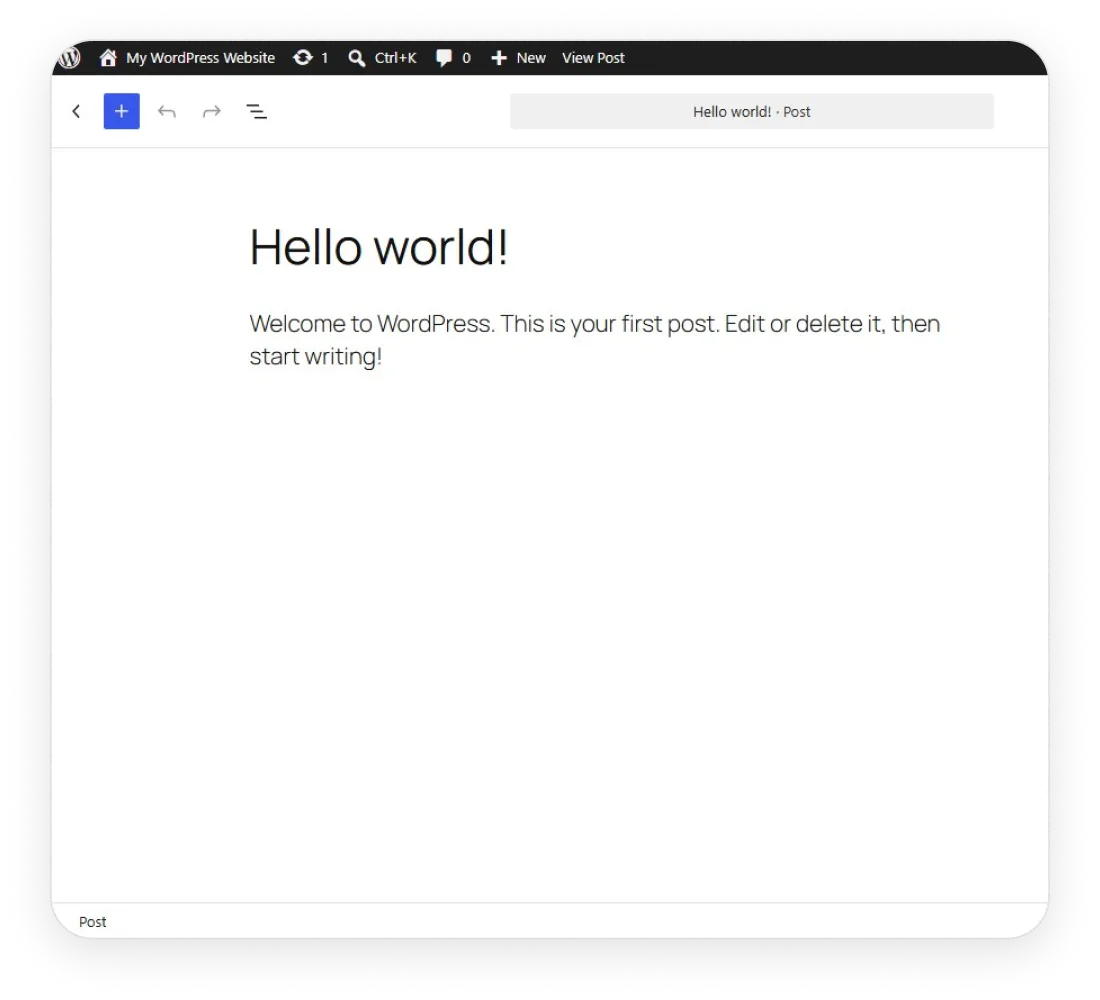Screen dimensions: 1100x1000
Task: Click the 'Welcome to WordPress' paragraph block
Action: tap(595, 340)
